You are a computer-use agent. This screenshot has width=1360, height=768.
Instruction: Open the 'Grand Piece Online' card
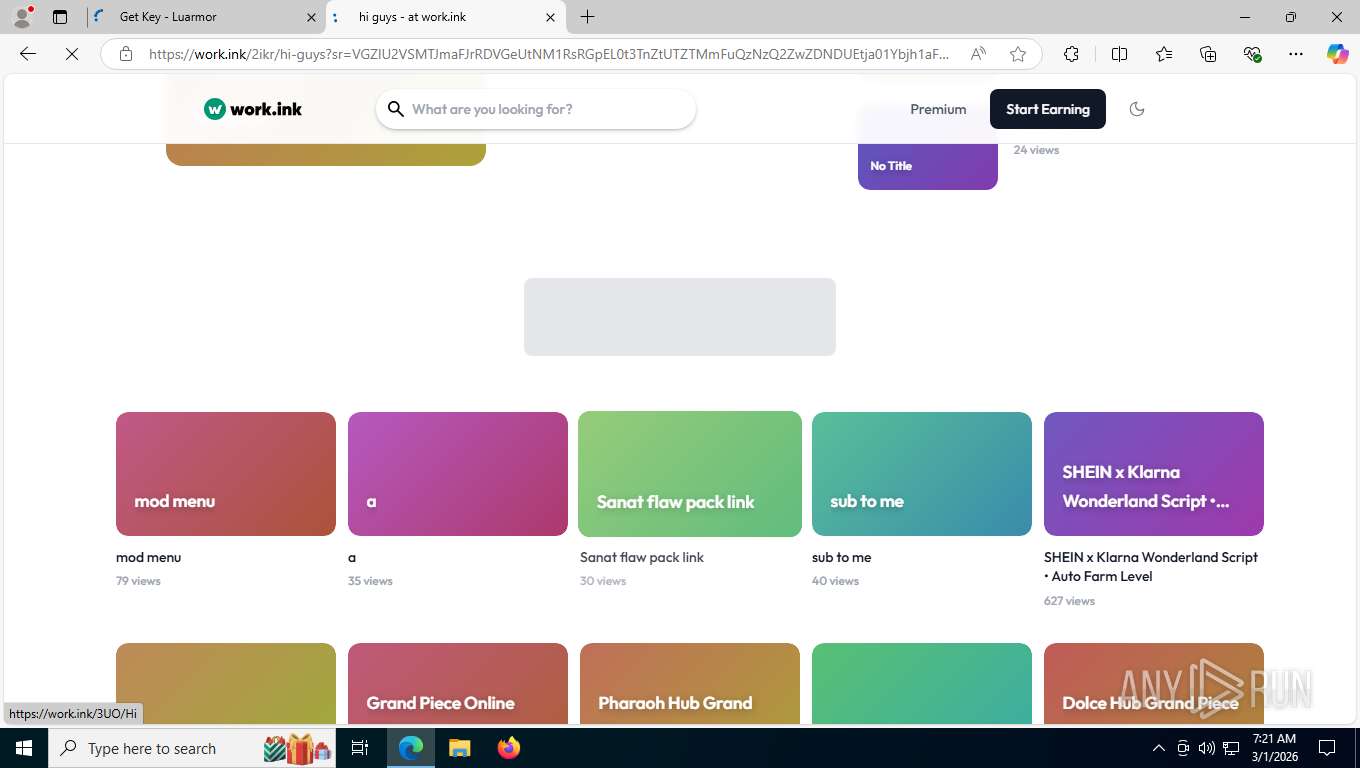(458, 684)
